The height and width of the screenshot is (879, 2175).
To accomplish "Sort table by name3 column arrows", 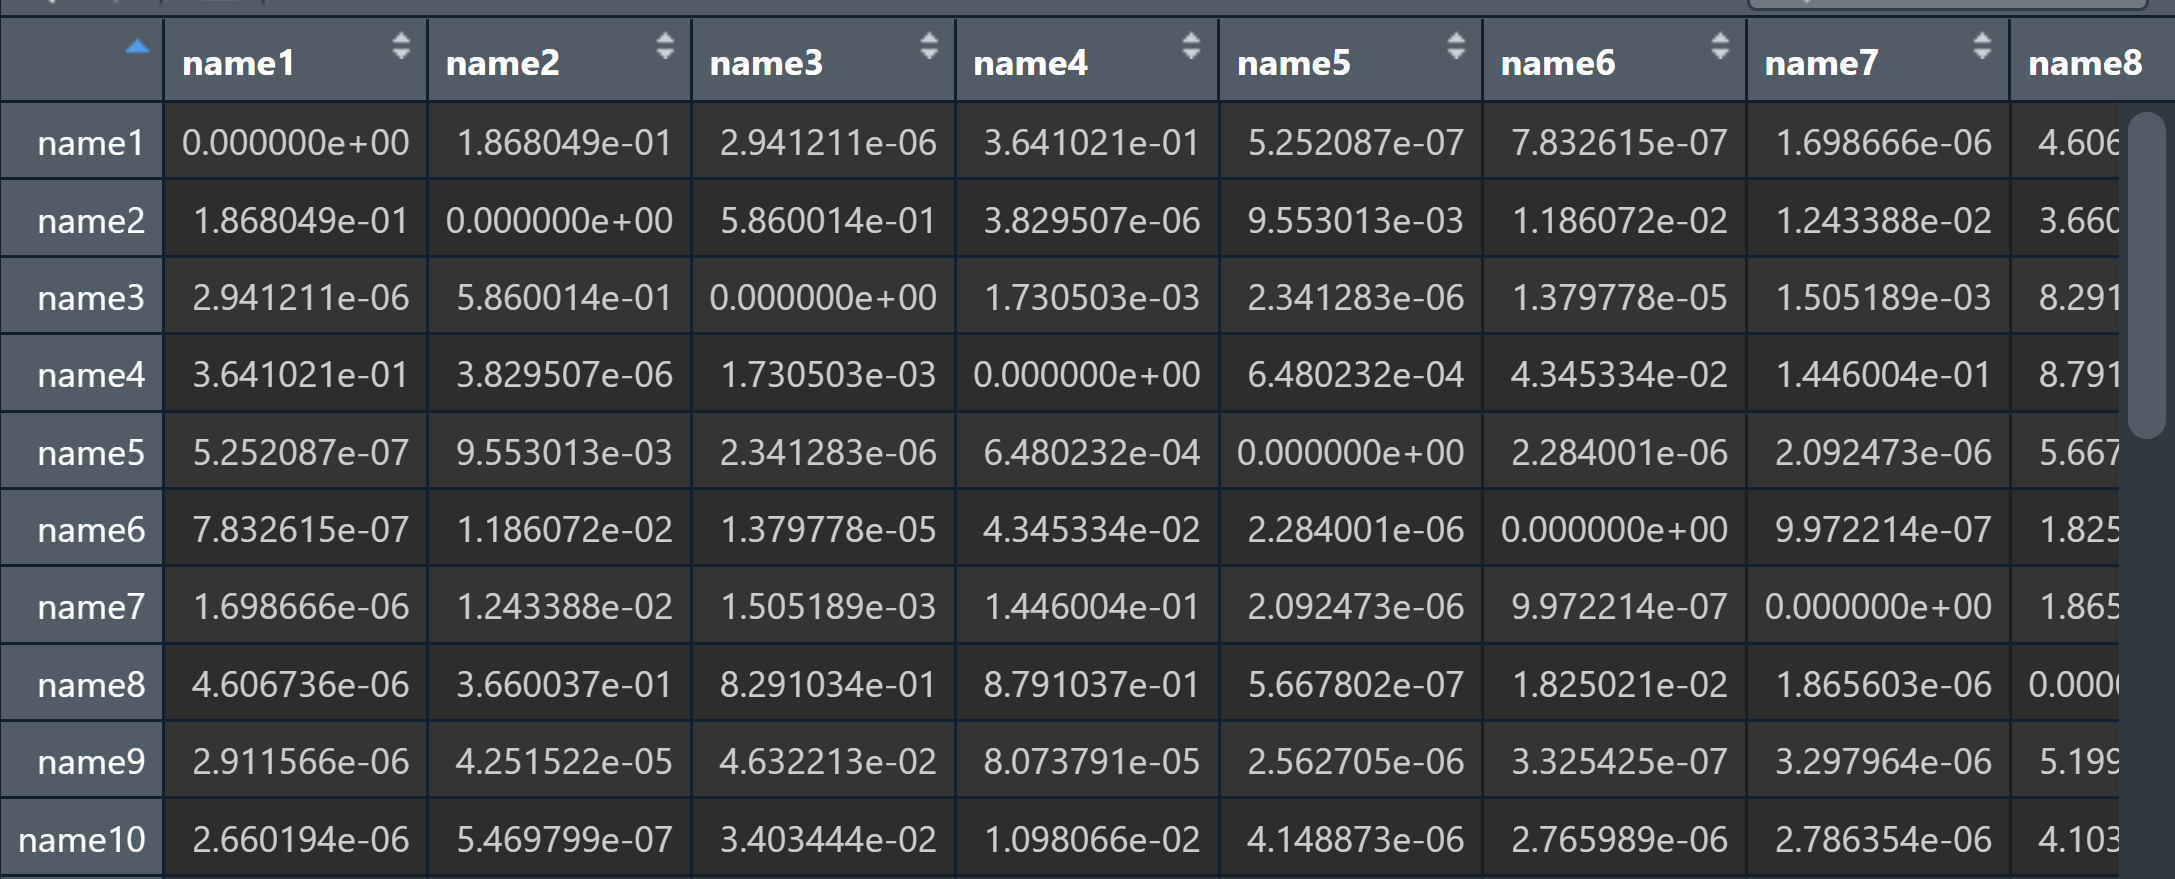I will point(929,46).
